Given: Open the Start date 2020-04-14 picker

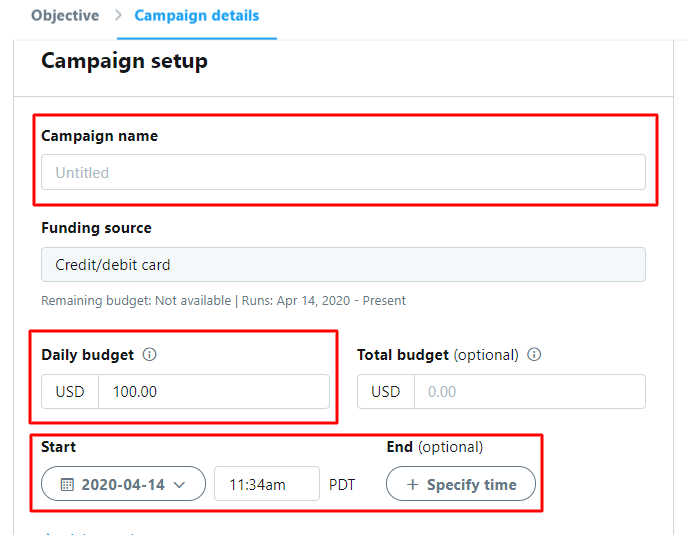Looking at the screenshot, I should pos(123,484).
